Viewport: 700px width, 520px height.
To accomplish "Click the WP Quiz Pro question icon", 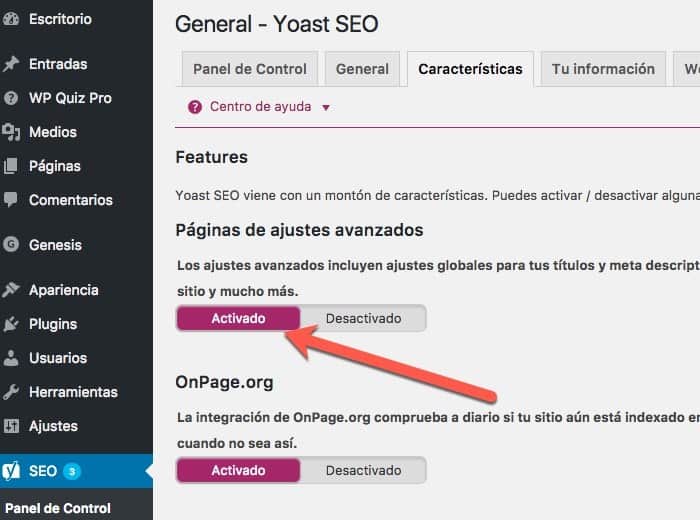I will (11, 98).
